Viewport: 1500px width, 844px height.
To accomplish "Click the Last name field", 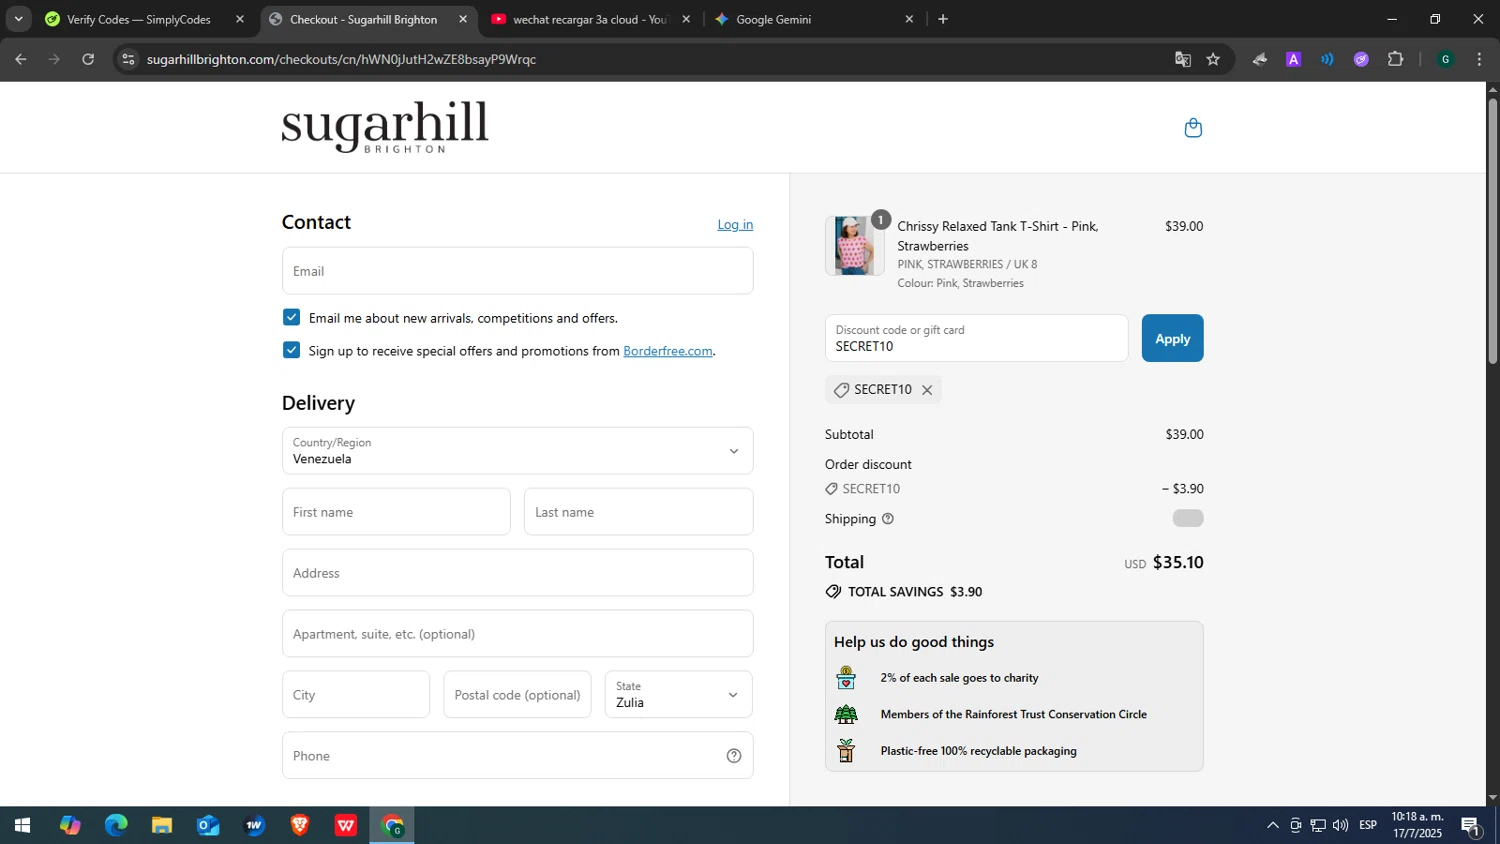I will pos(638,512).
